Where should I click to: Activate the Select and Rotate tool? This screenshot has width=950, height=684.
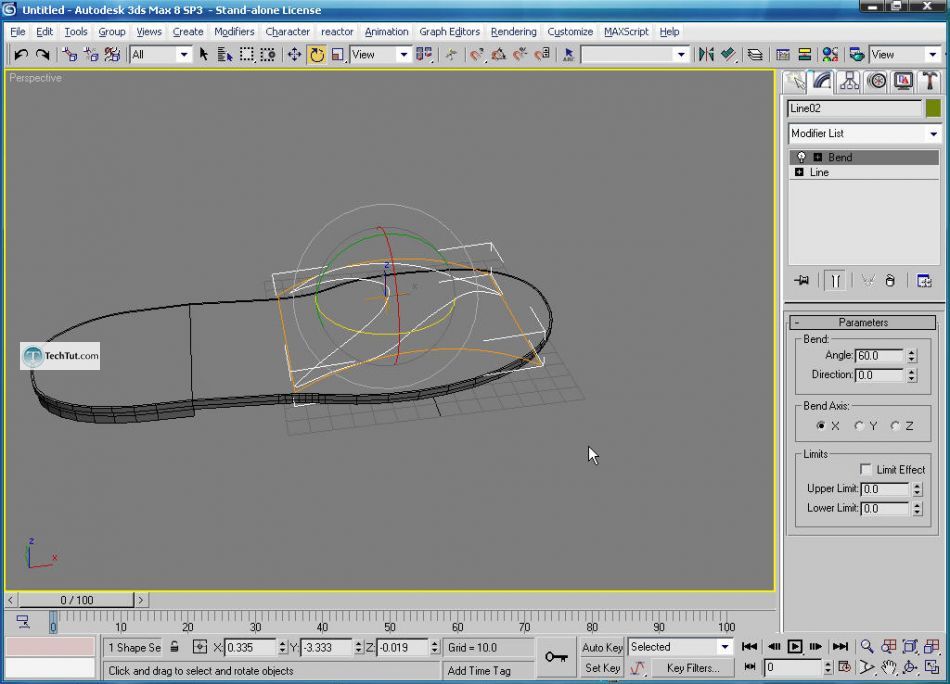pos(316,55)
